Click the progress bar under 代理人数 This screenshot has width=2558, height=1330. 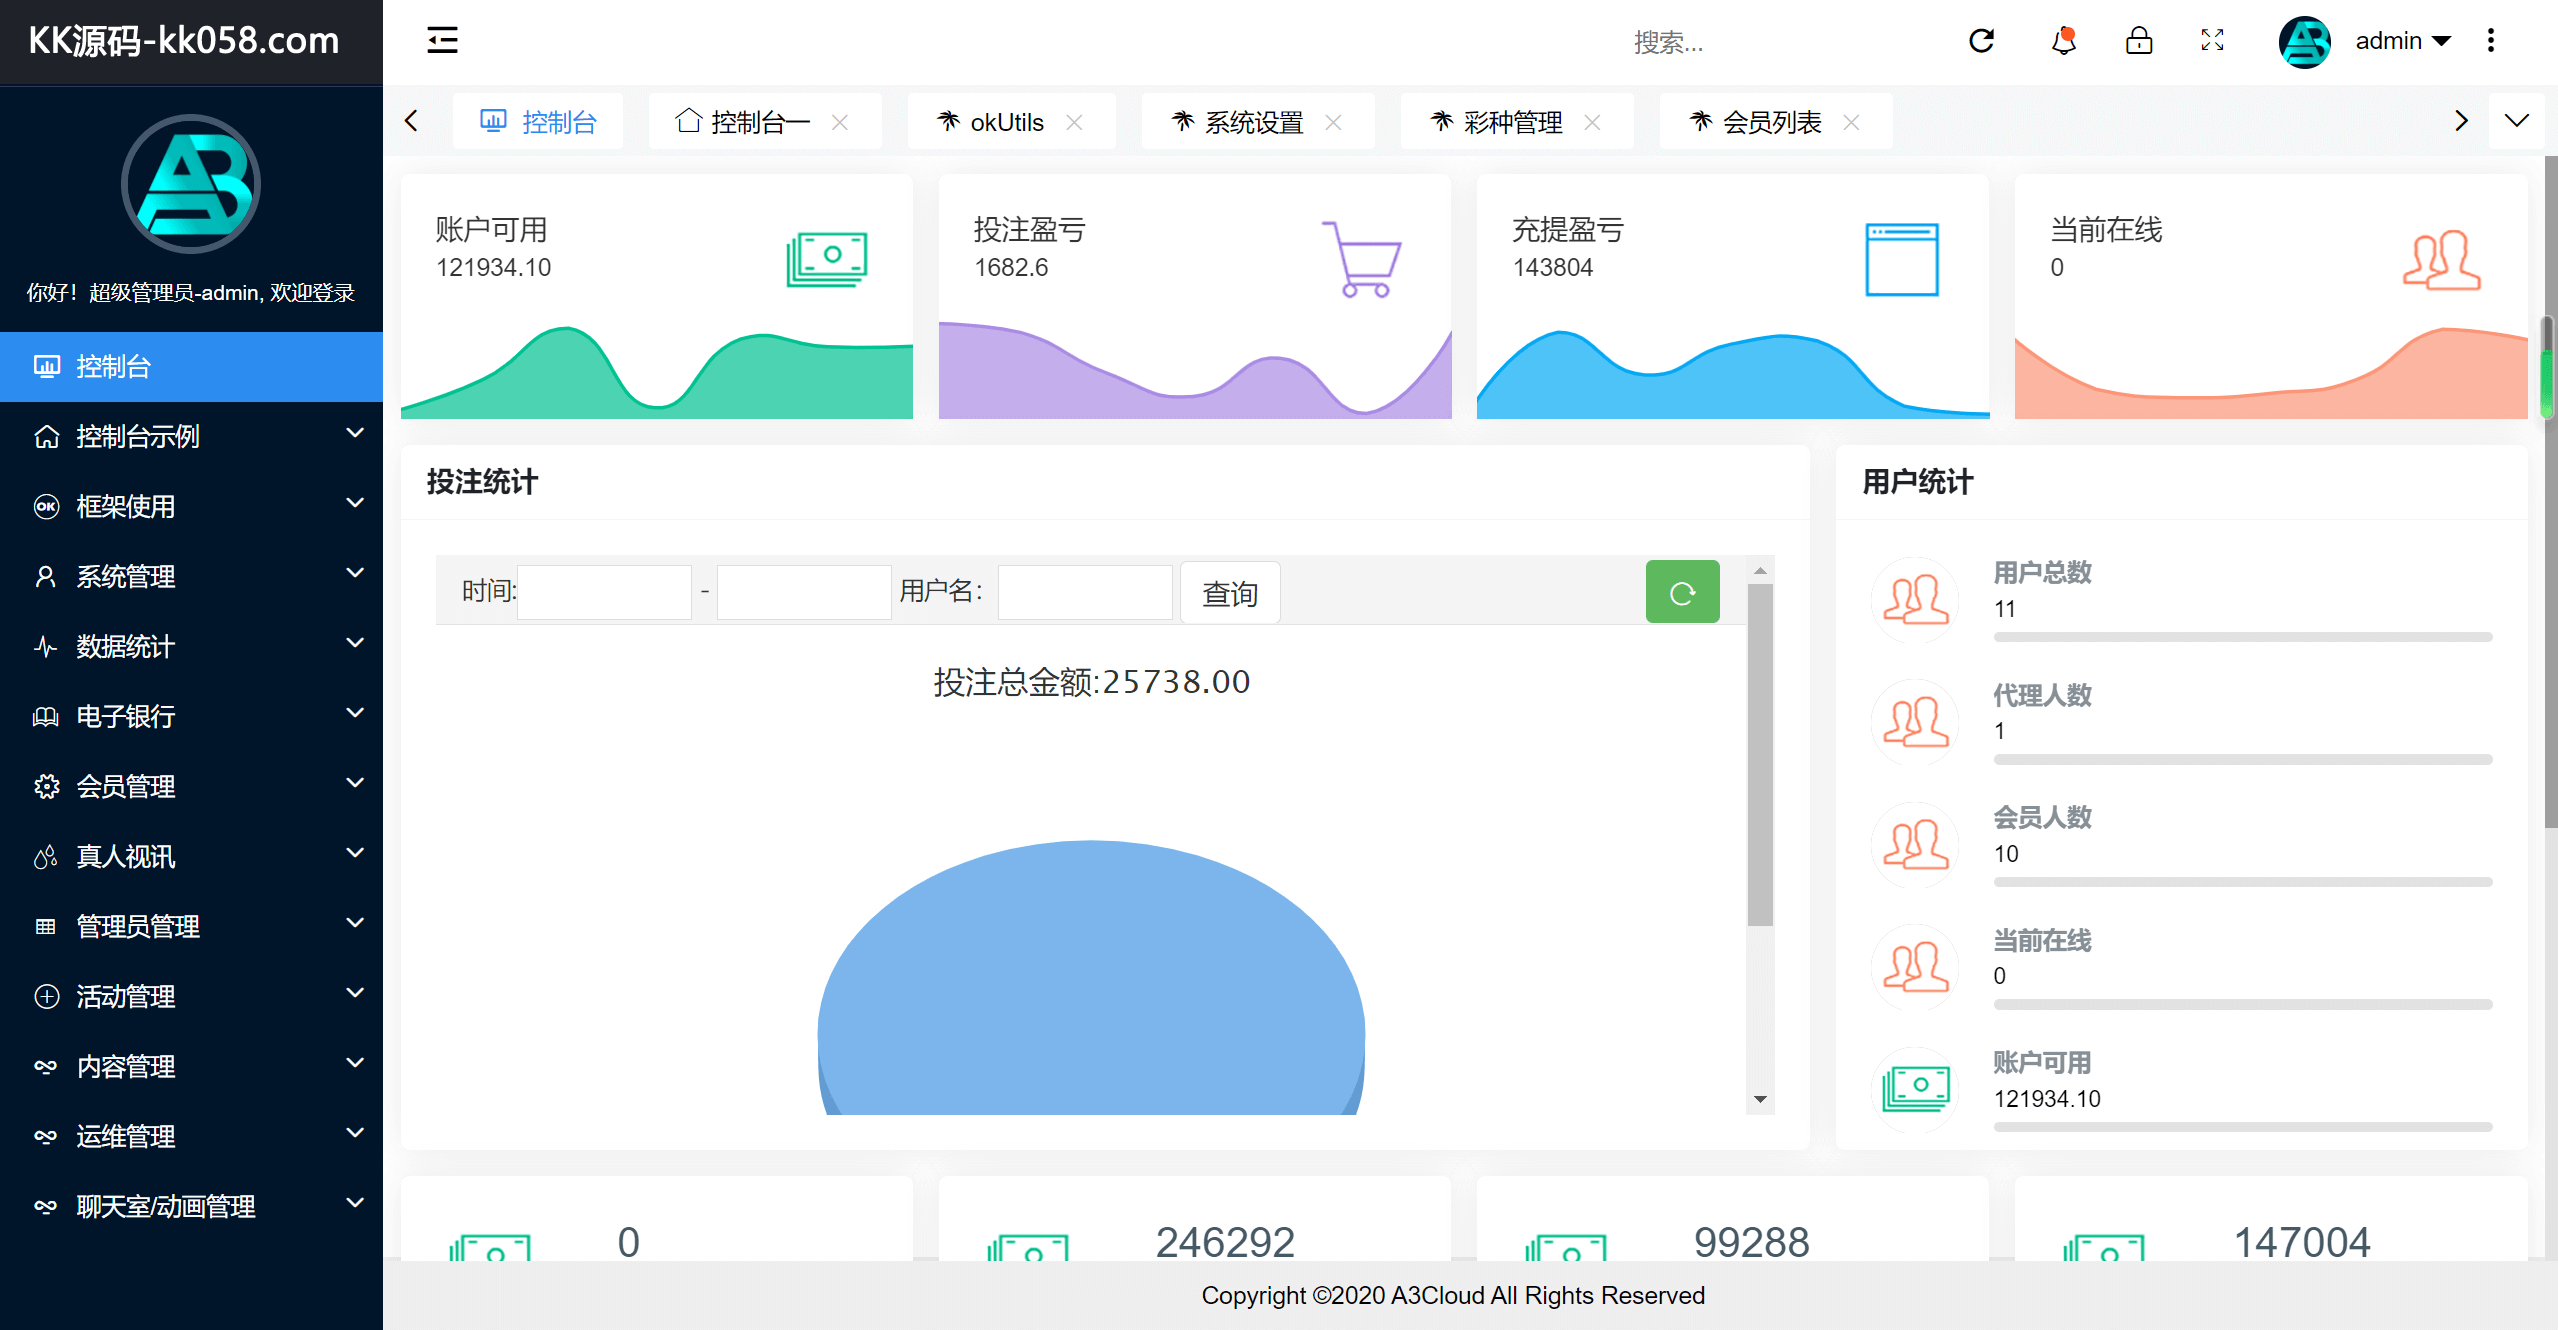click(2242, 760)
